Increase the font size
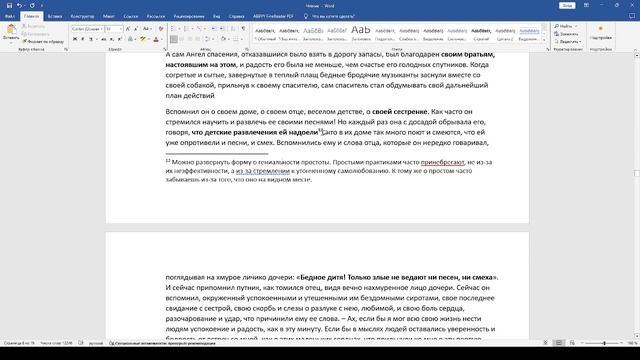The width and height of the screenshot is (640, 360). [128, 29]
